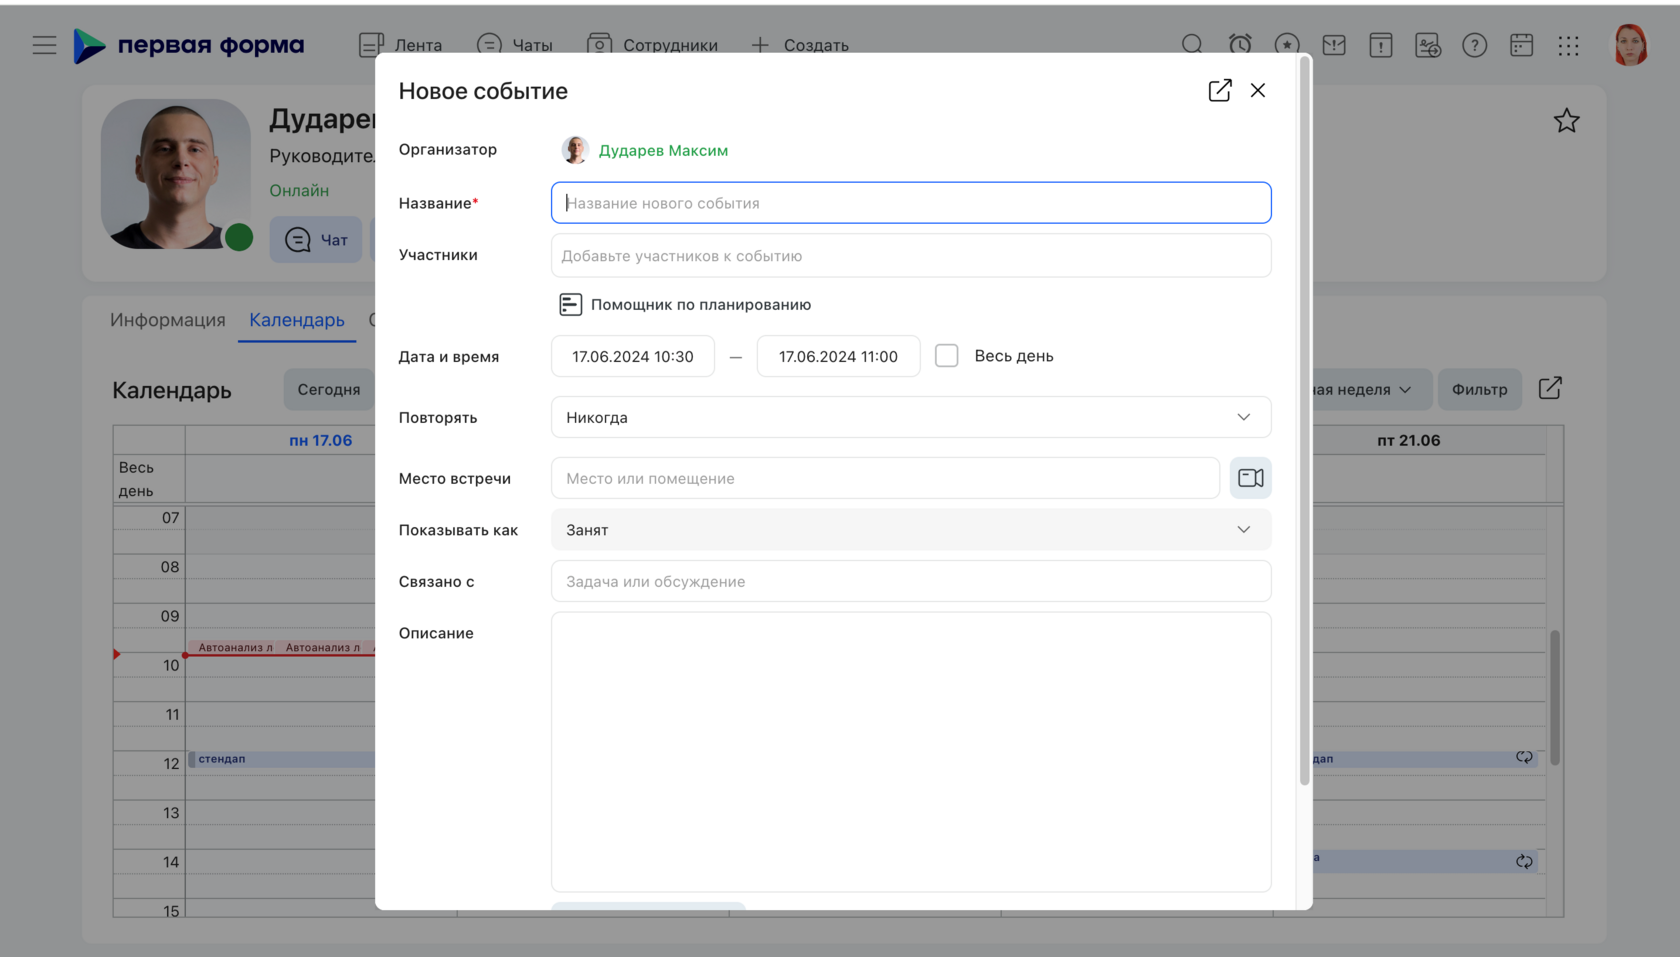Screen dimensions: 1680x957
Task: Click recurring icon on Friday 14:00 event
Action: pyautogui.click(x=1524, y=861)
